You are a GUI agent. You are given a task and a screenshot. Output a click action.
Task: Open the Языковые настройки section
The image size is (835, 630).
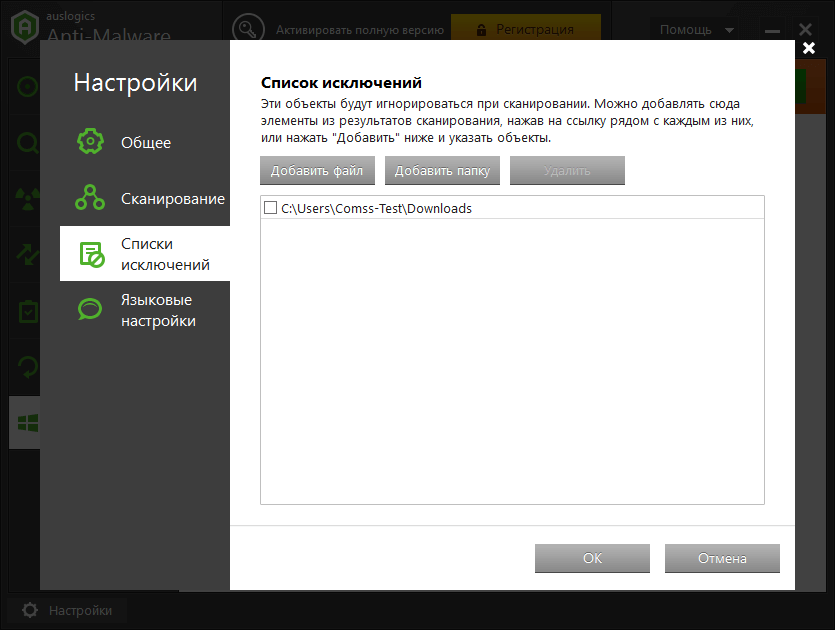point(145,310)
